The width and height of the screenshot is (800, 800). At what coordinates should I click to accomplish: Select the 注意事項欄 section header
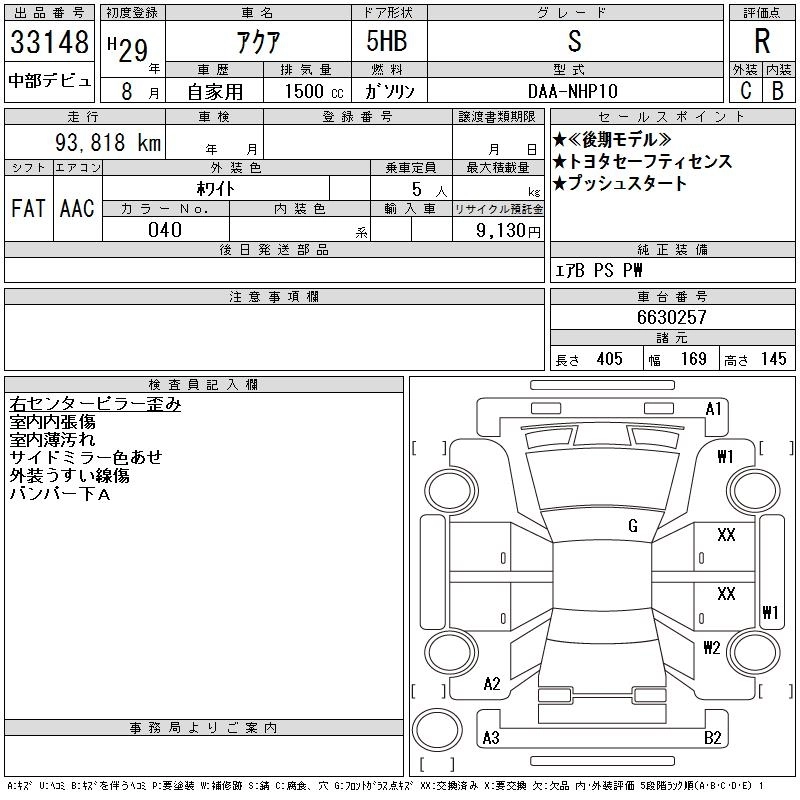pyautogui.click(x=274, y=296)
